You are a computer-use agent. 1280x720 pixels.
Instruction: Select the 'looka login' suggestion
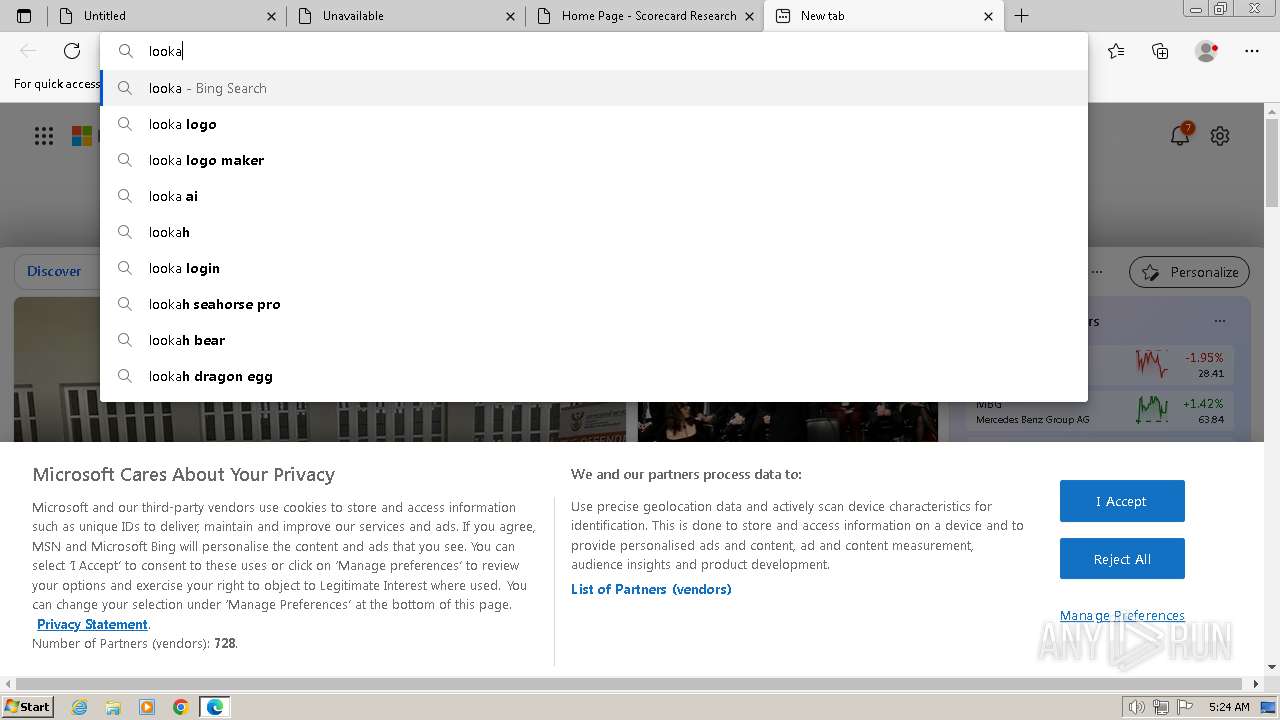(594, 268)
